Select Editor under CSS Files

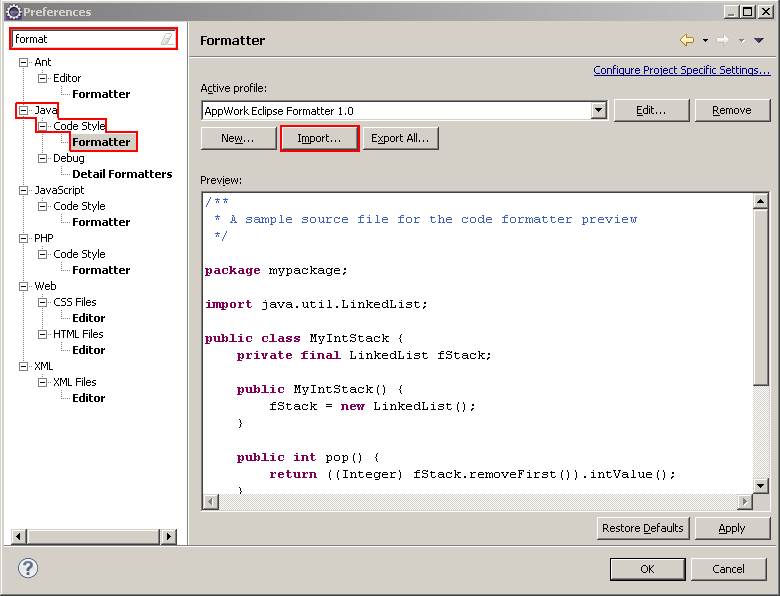[88, 318]
